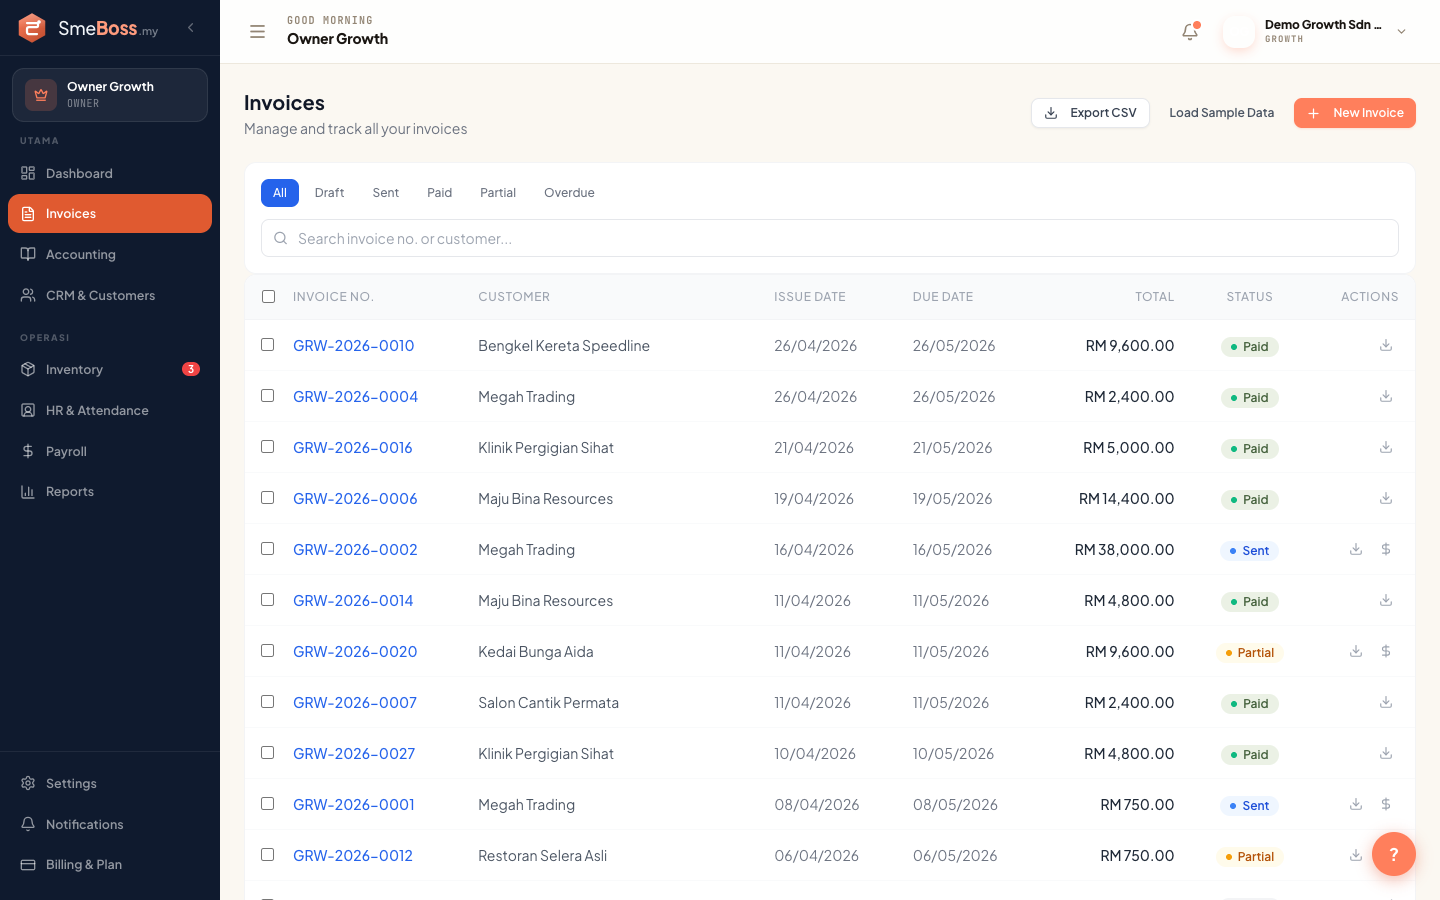This screenshot has width=1440, height=900.
Task: Download invoice GRW-2026-0014
Action: pos(1386,601)
